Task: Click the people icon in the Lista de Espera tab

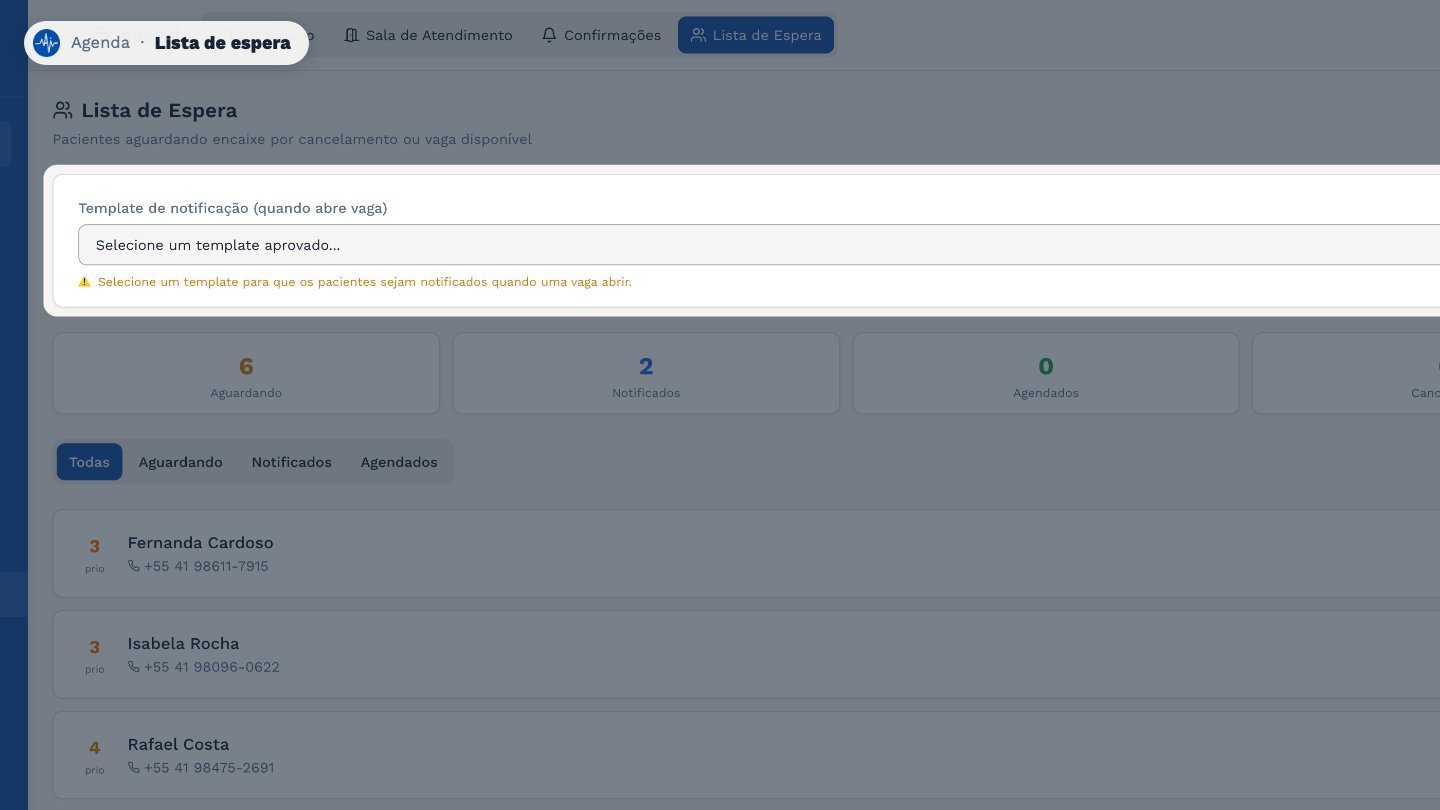Action: click(x=699, y=35)
